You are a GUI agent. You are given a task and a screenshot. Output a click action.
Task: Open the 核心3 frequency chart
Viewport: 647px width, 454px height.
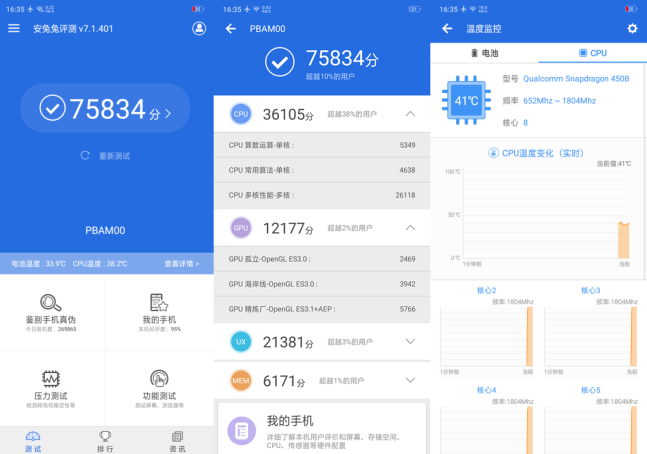[590, 336]
